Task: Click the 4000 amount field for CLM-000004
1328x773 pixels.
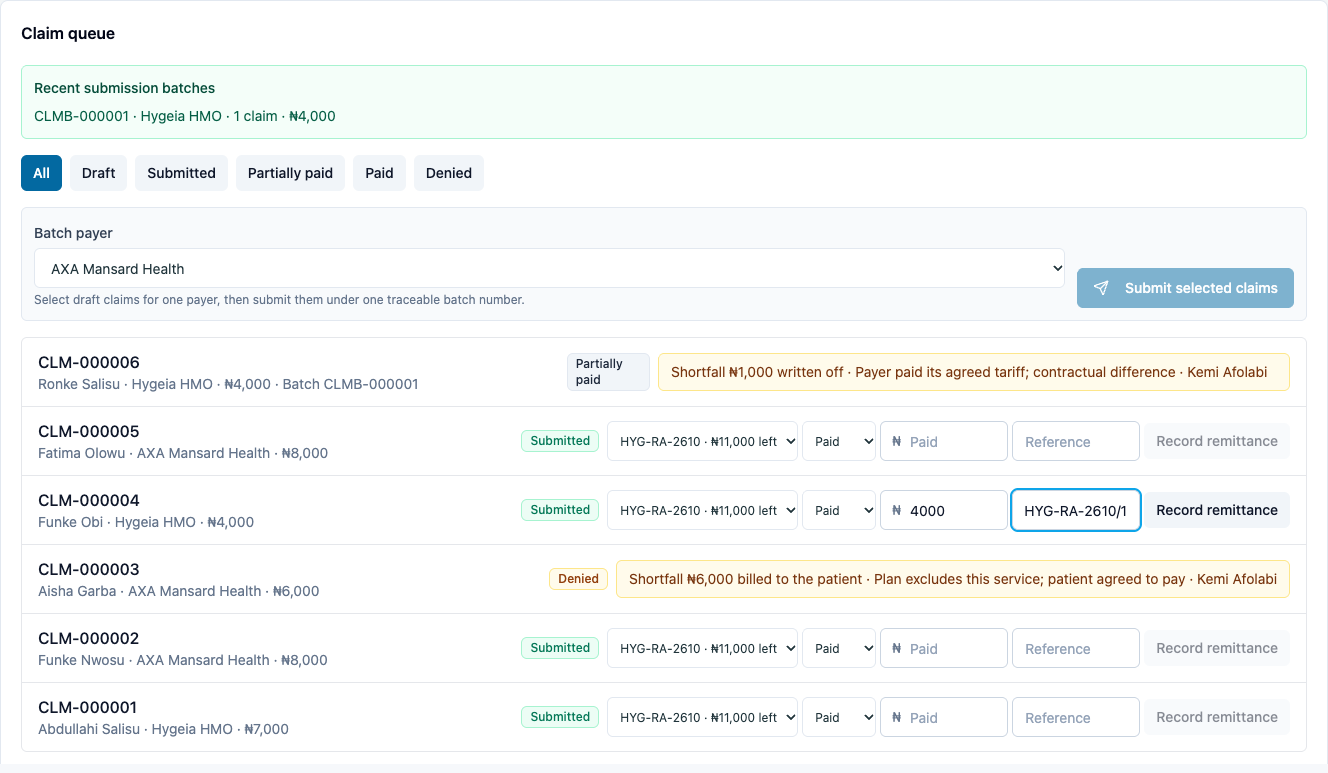Action: [943, 510]
